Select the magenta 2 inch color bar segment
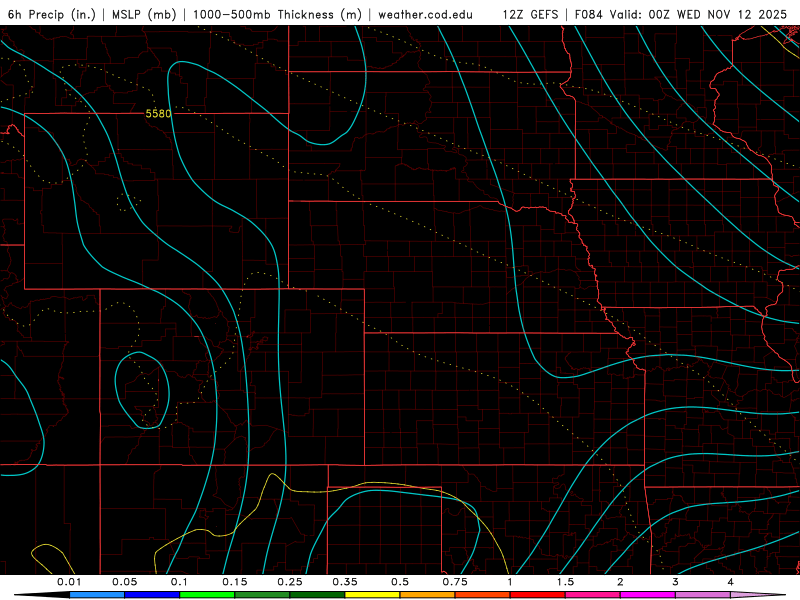The image size is (800, 600). [648, 595]
